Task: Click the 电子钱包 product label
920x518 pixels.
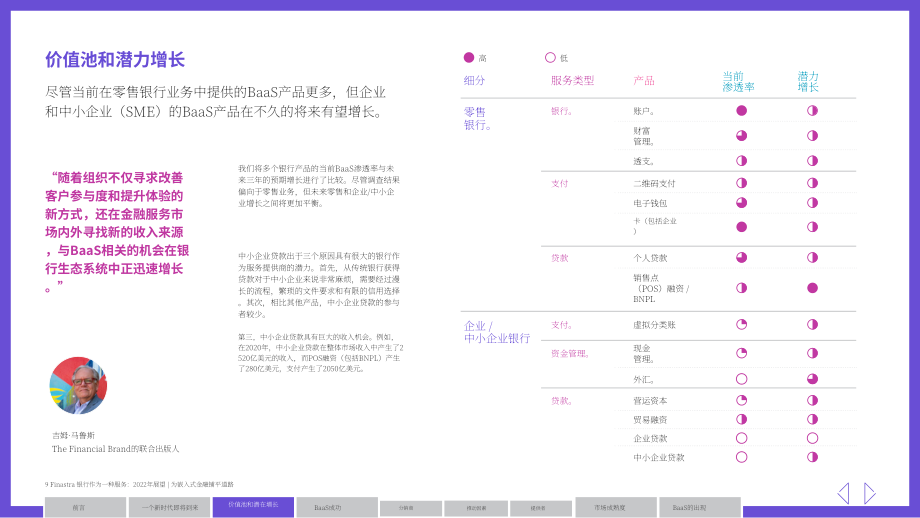Action: coord(650,204)
